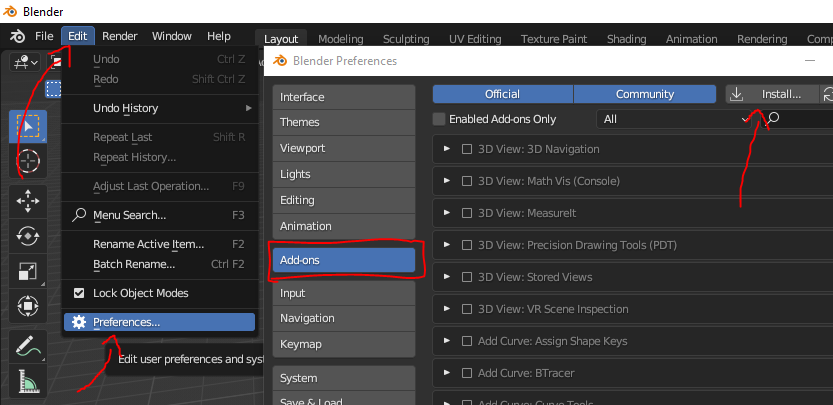The width and height of the screenshot is (833, 405).
Task: Enable the 3D View: MeasureIt add-on
Action: tap(467, 213)
